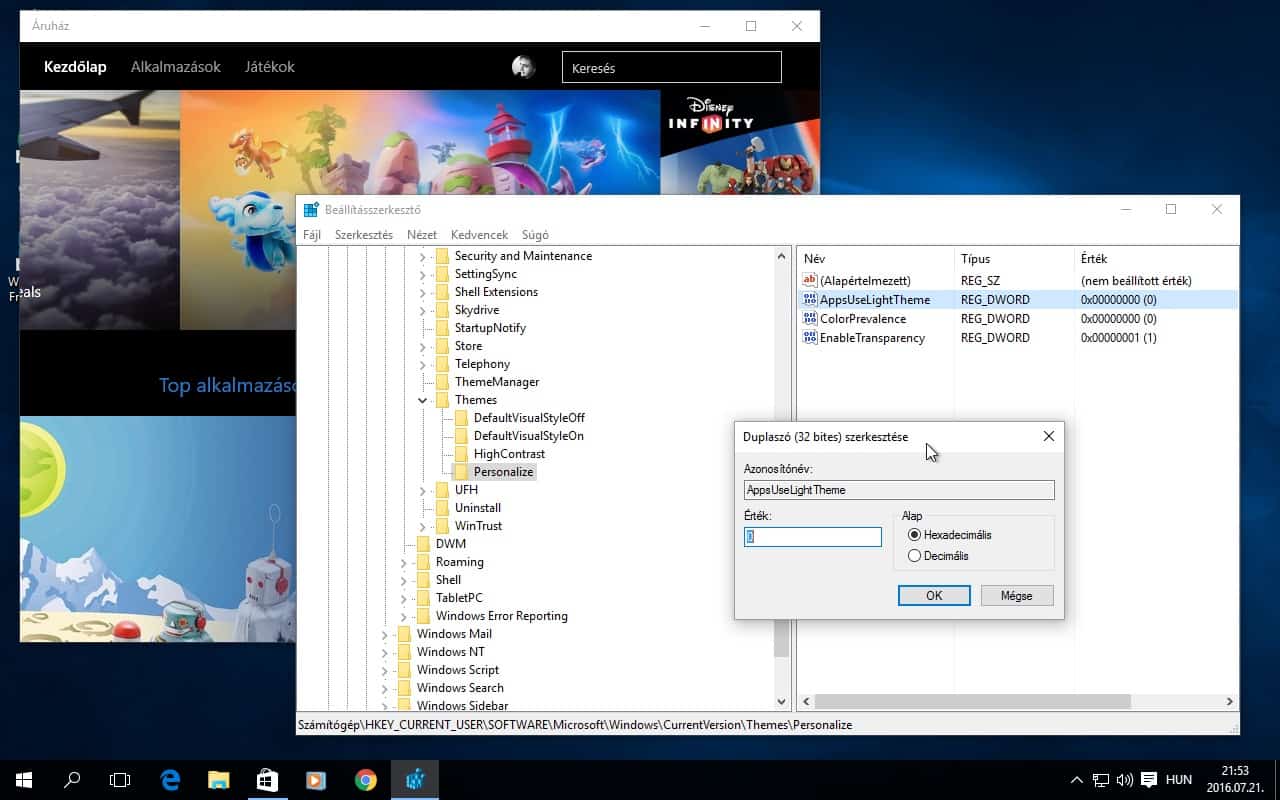Screen dimensions: 1280x800
Task: Select DefaultVisualStyleOn folder icon
Action: 461,436
